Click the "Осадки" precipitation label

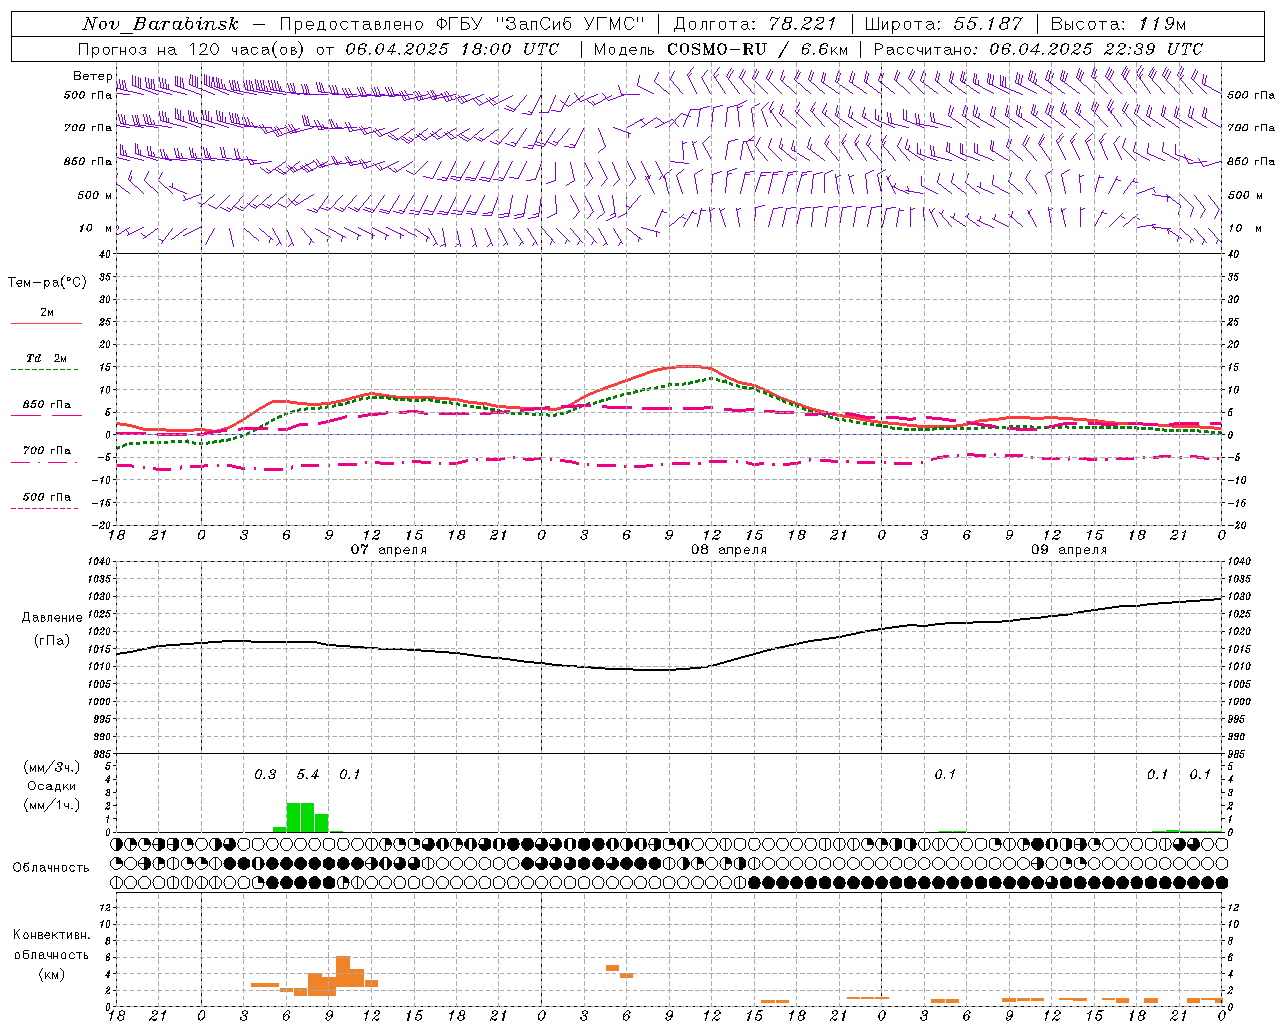[x=51, y=786]
